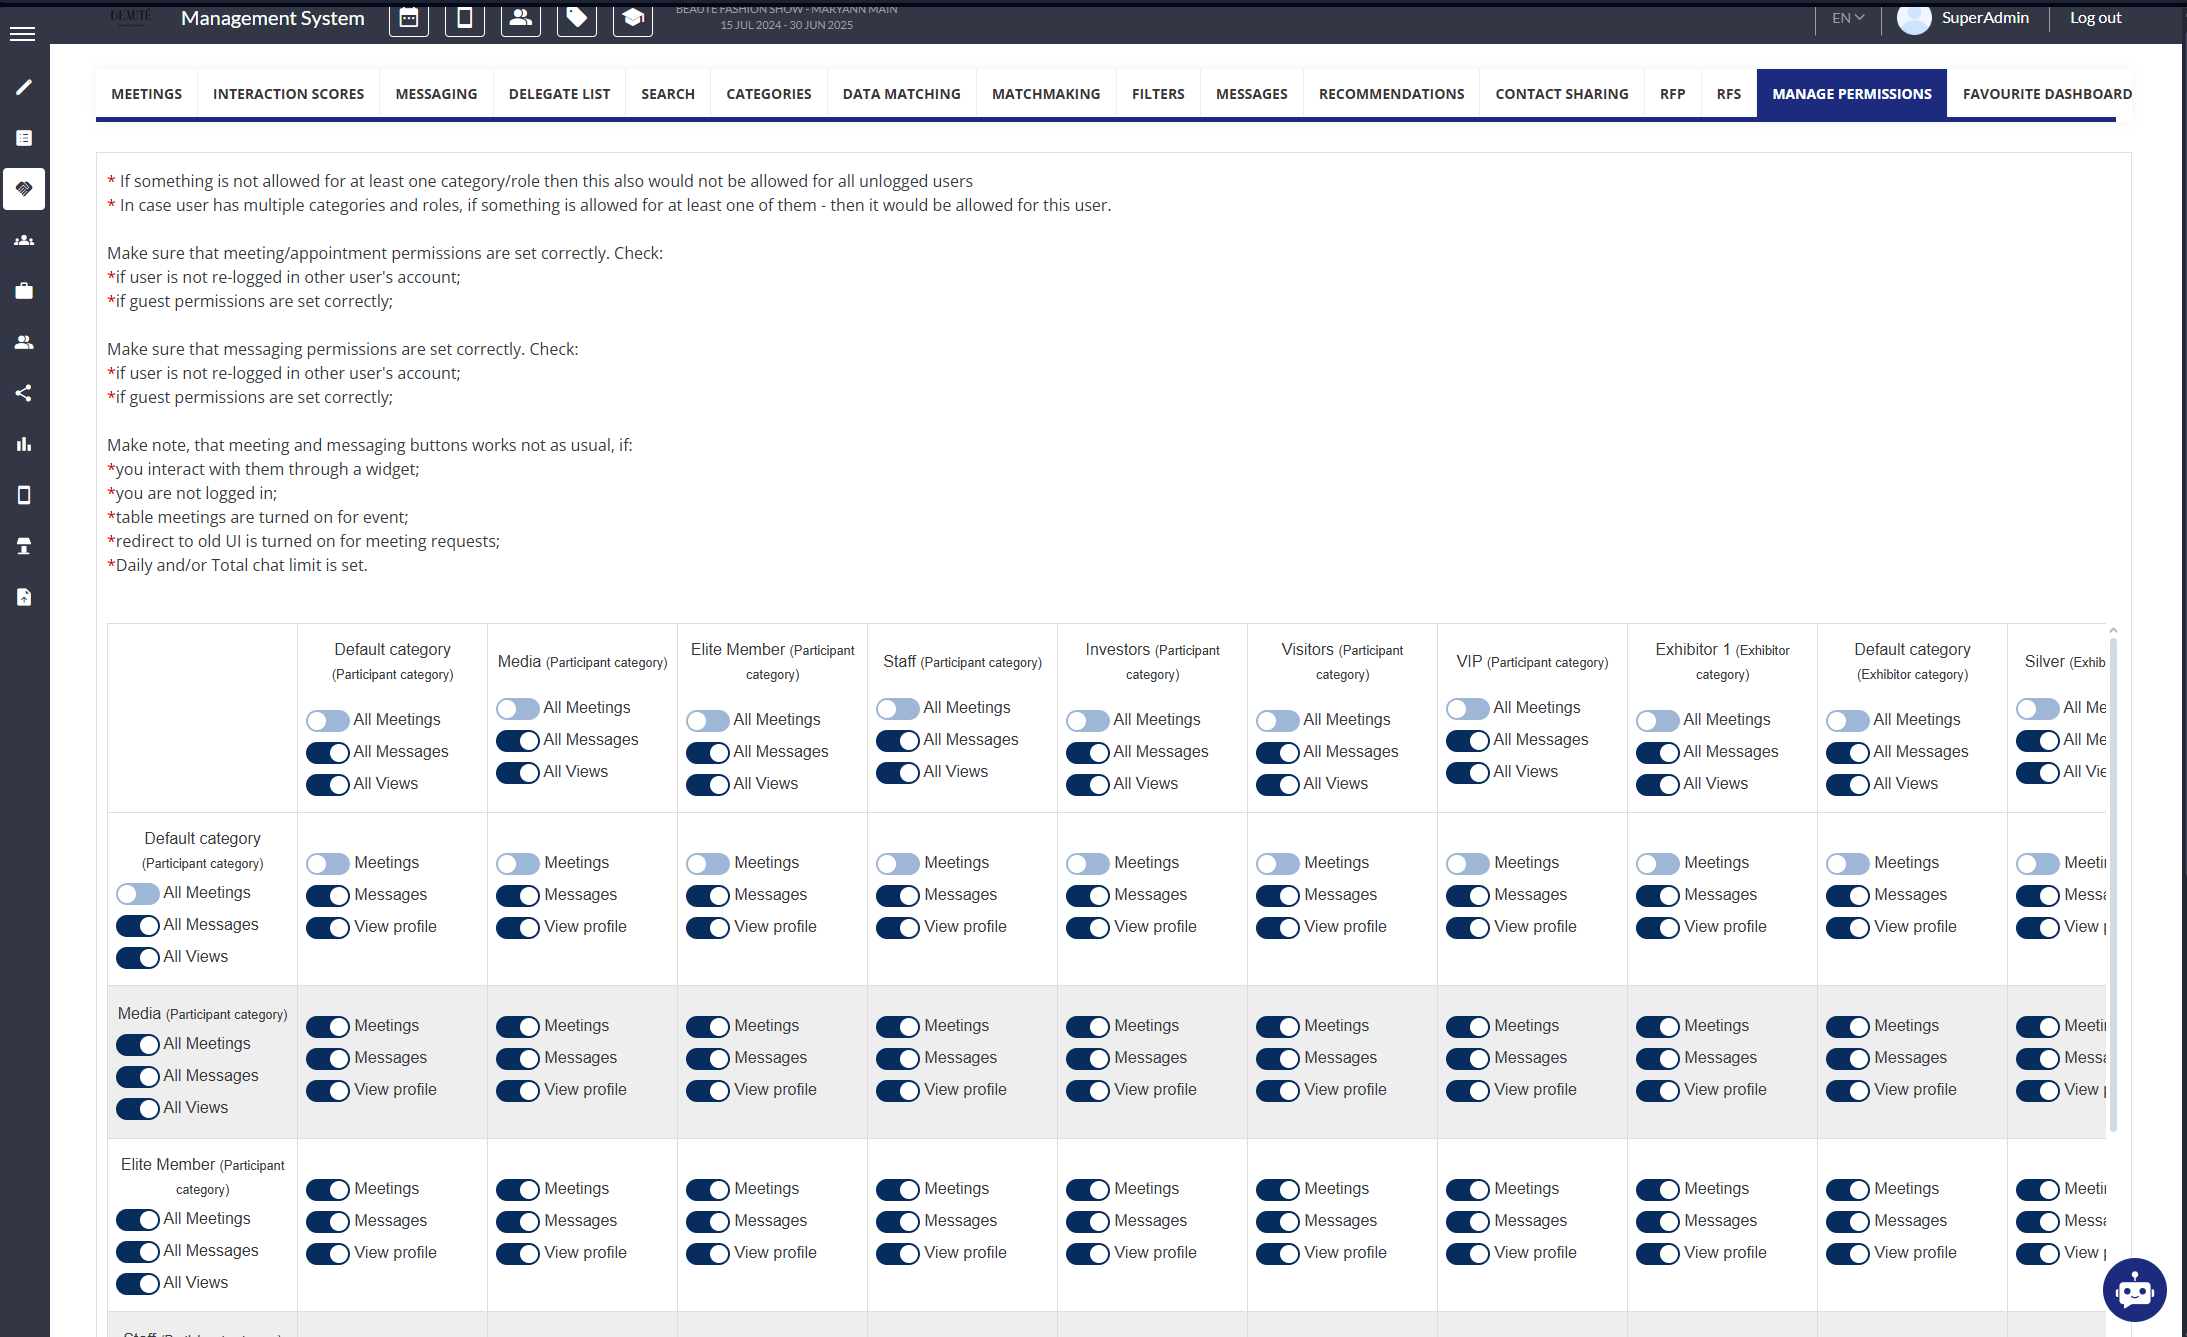Click the calendar icon in top header
The height and width of the screenshot is (1337, 2187).
(408, 18)
